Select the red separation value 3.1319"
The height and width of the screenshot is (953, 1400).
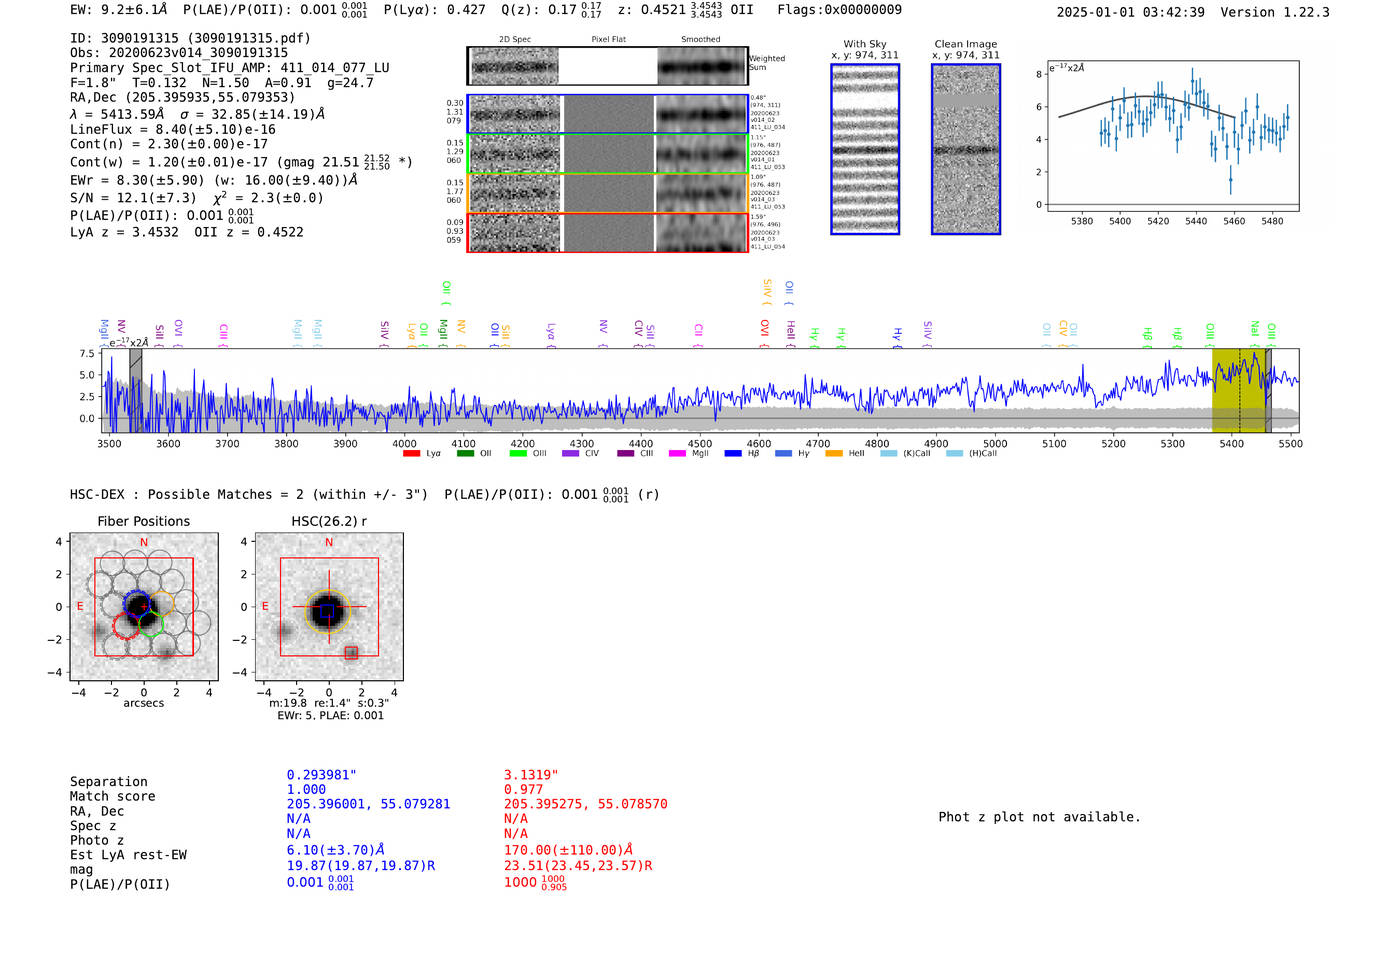531,775
